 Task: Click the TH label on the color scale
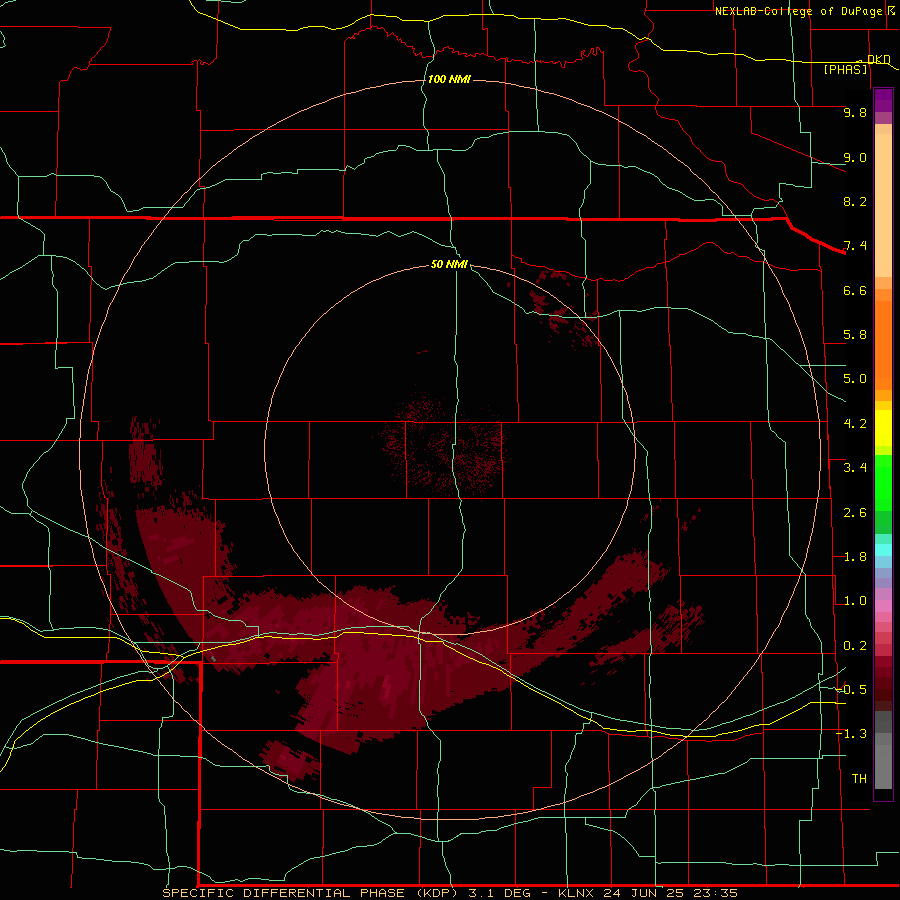[x=859, y=779]
